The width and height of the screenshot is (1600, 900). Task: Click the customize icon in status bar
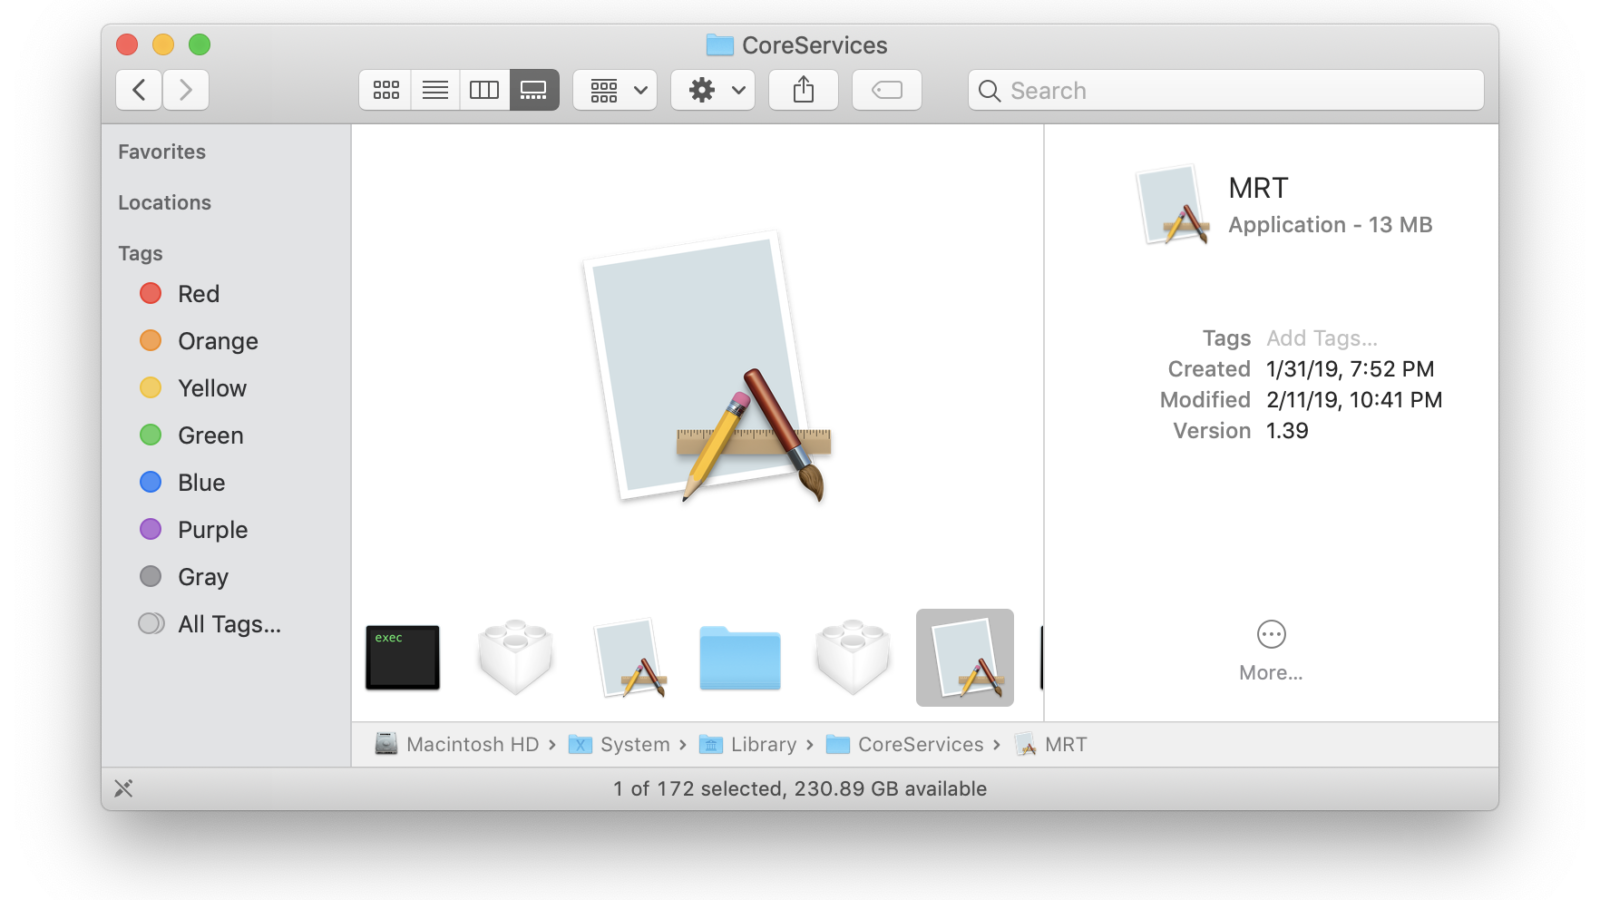(x=124, y=788)
